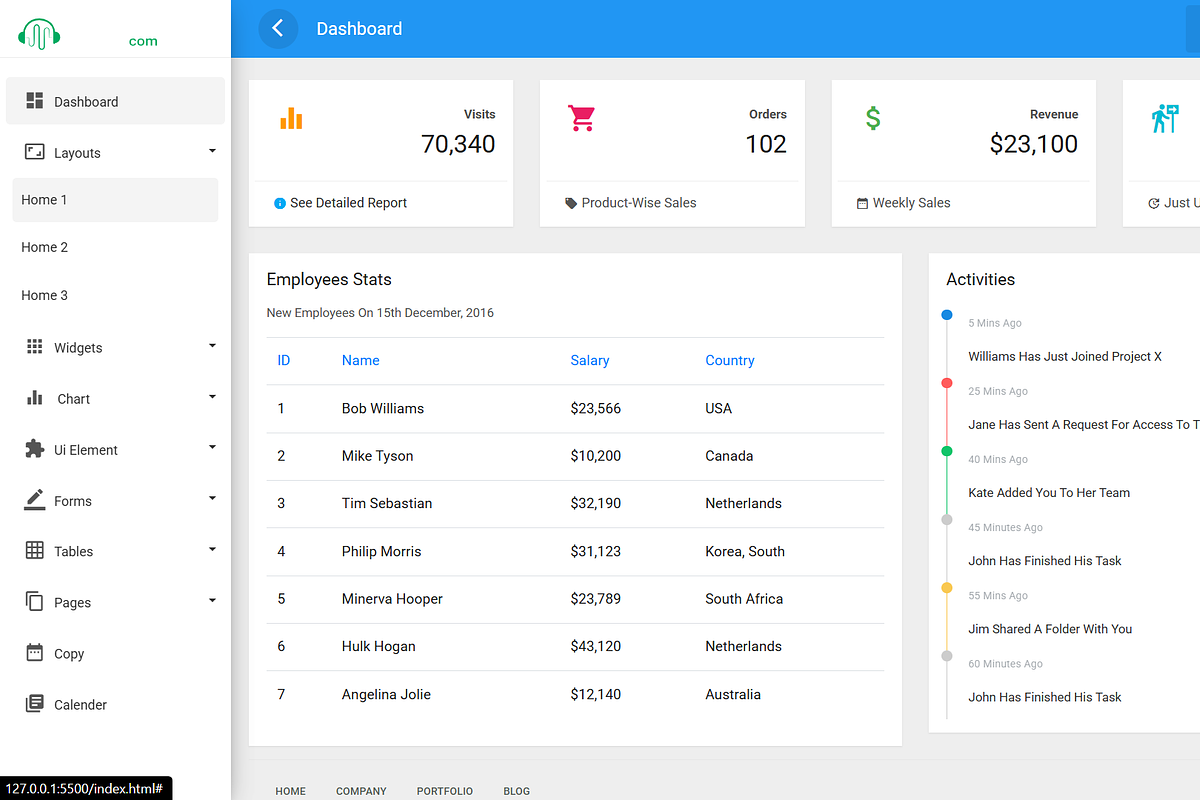Click the blue info icon by Detailed Report
Image resolution: width=1200 pixels, height=800 pixels.
(x=280, y=203)
